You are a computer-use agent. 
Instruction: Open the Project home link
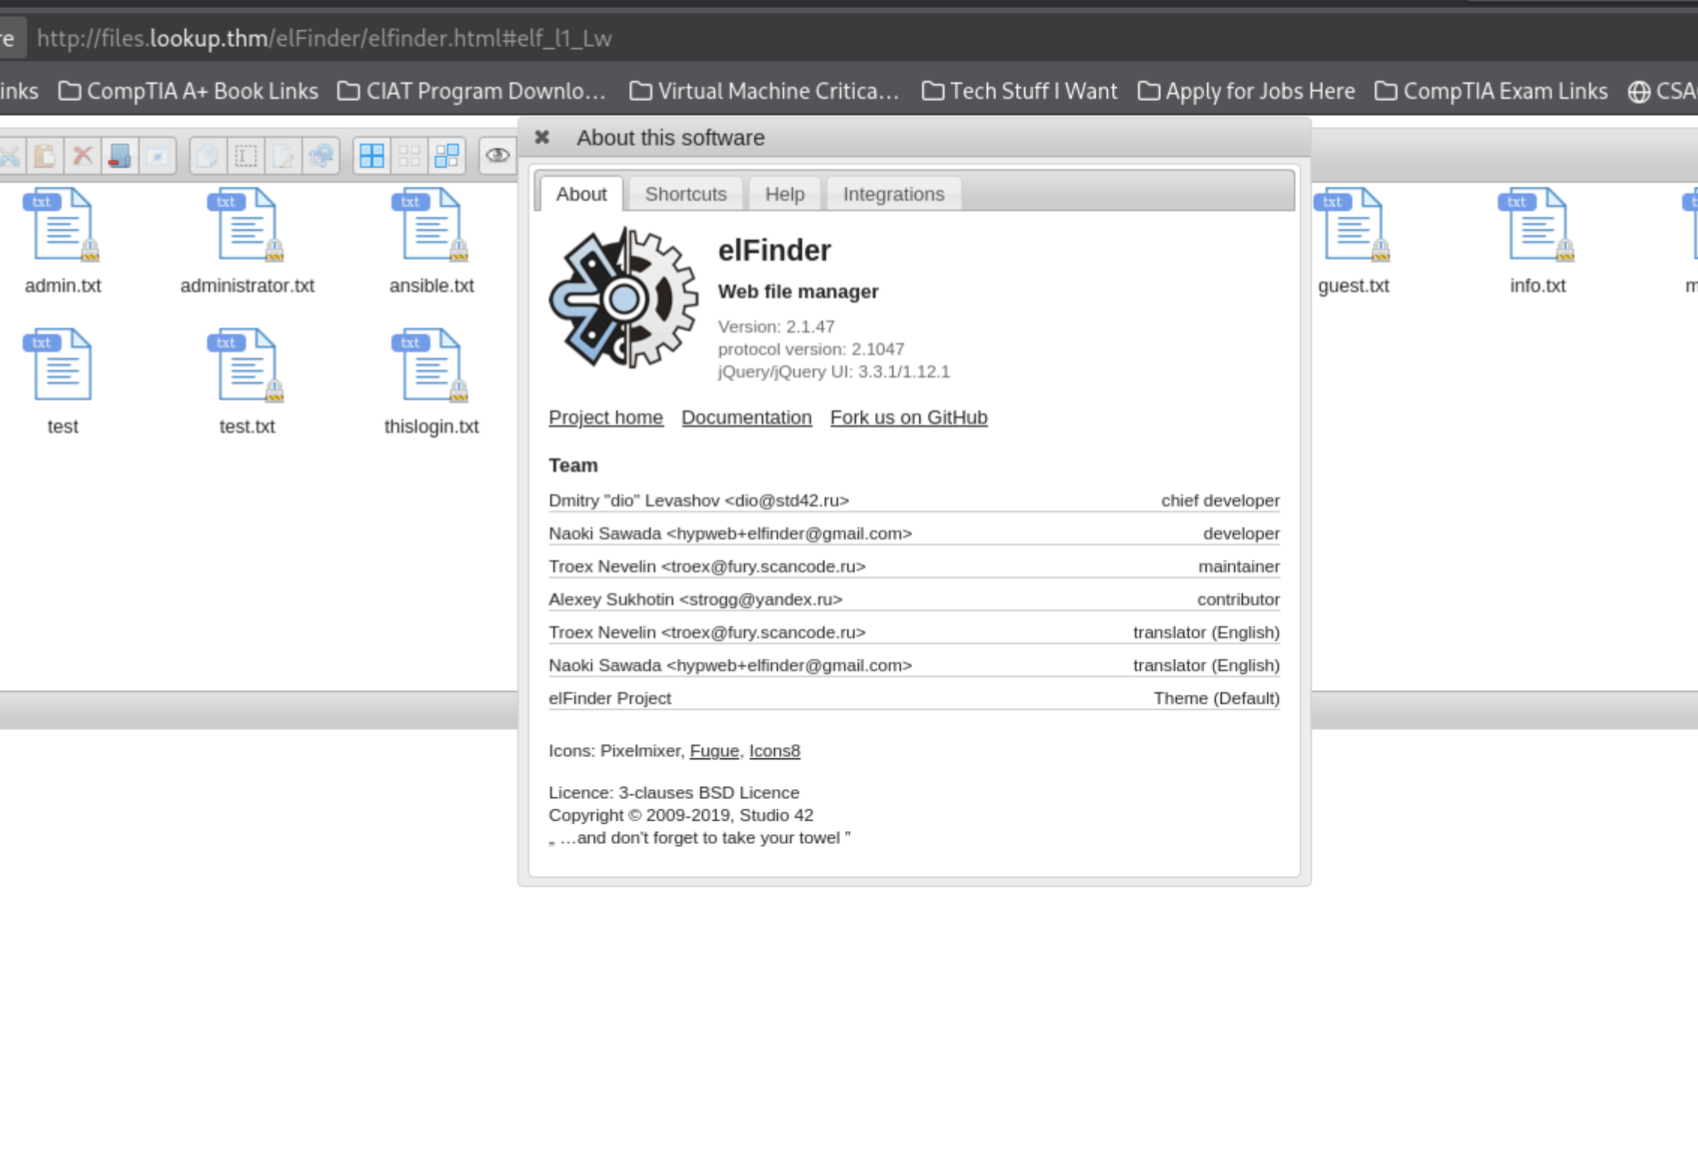click(x=606, y=418)
